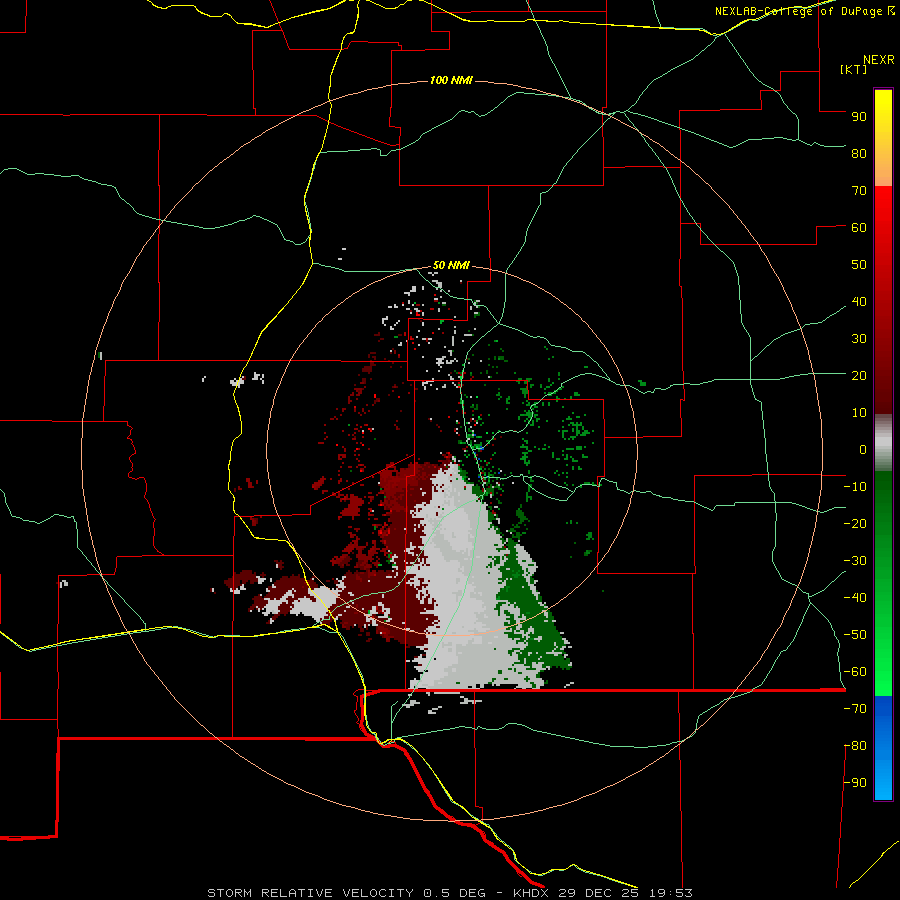Click the -80 knot label on scale
Viewport: 900px width, 900px height.
click(855, 746)
